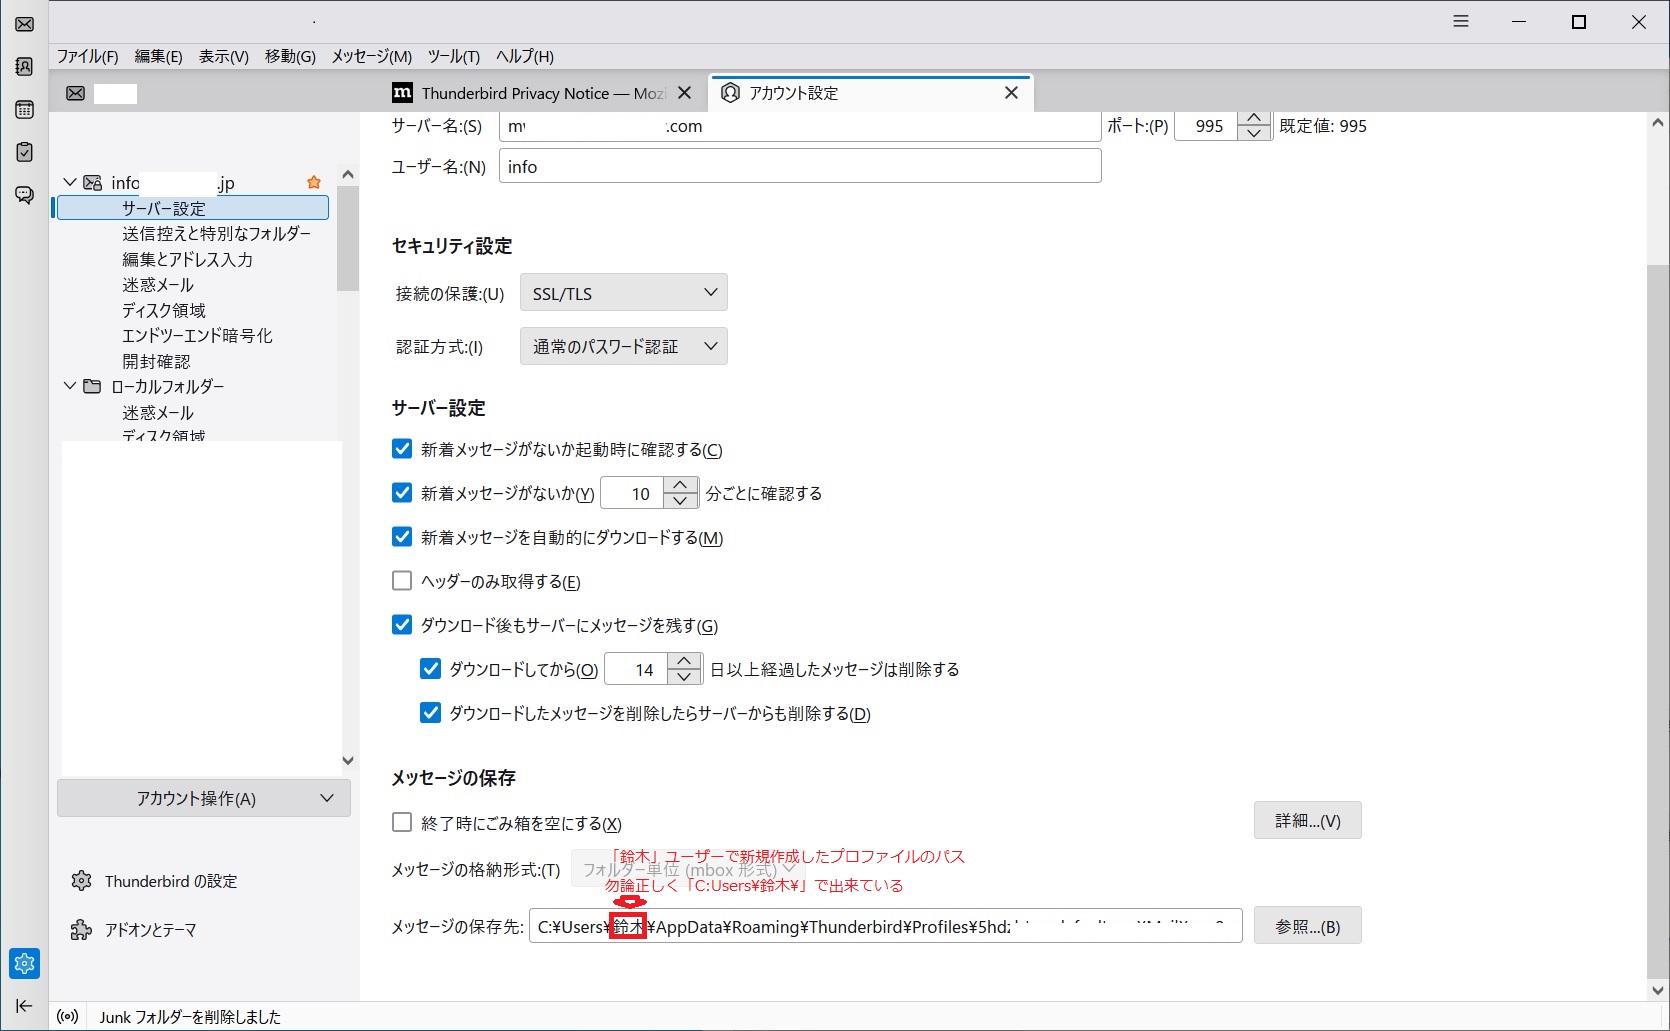1670x1031 pixels.
Task: Open the Address Book sidebar icon
Action: click(25, 67)
